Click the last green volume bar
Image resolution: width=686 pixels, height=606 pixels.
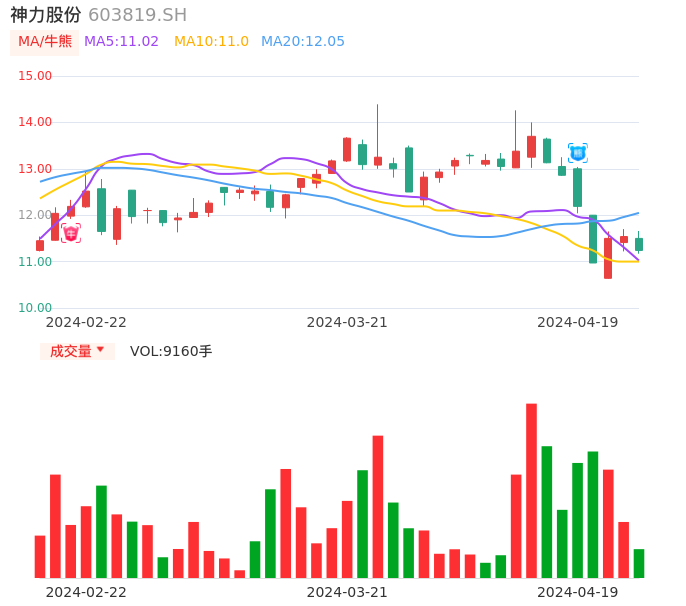pos(639,563)
